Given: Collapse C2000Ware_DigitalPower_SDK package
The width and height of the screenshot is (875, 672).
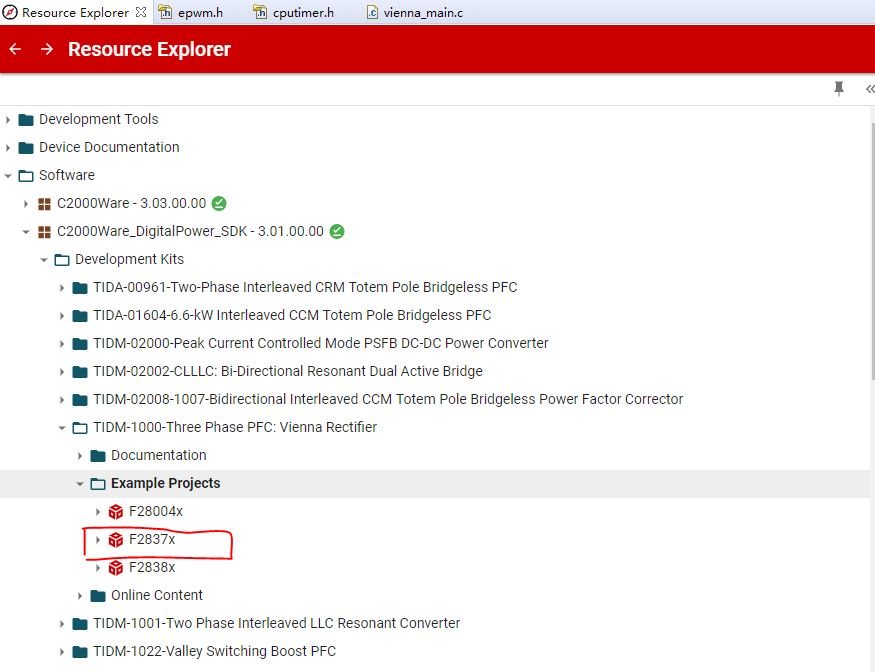Looking at the screenshot, I should pyautogui.click(x=26, y=232).
